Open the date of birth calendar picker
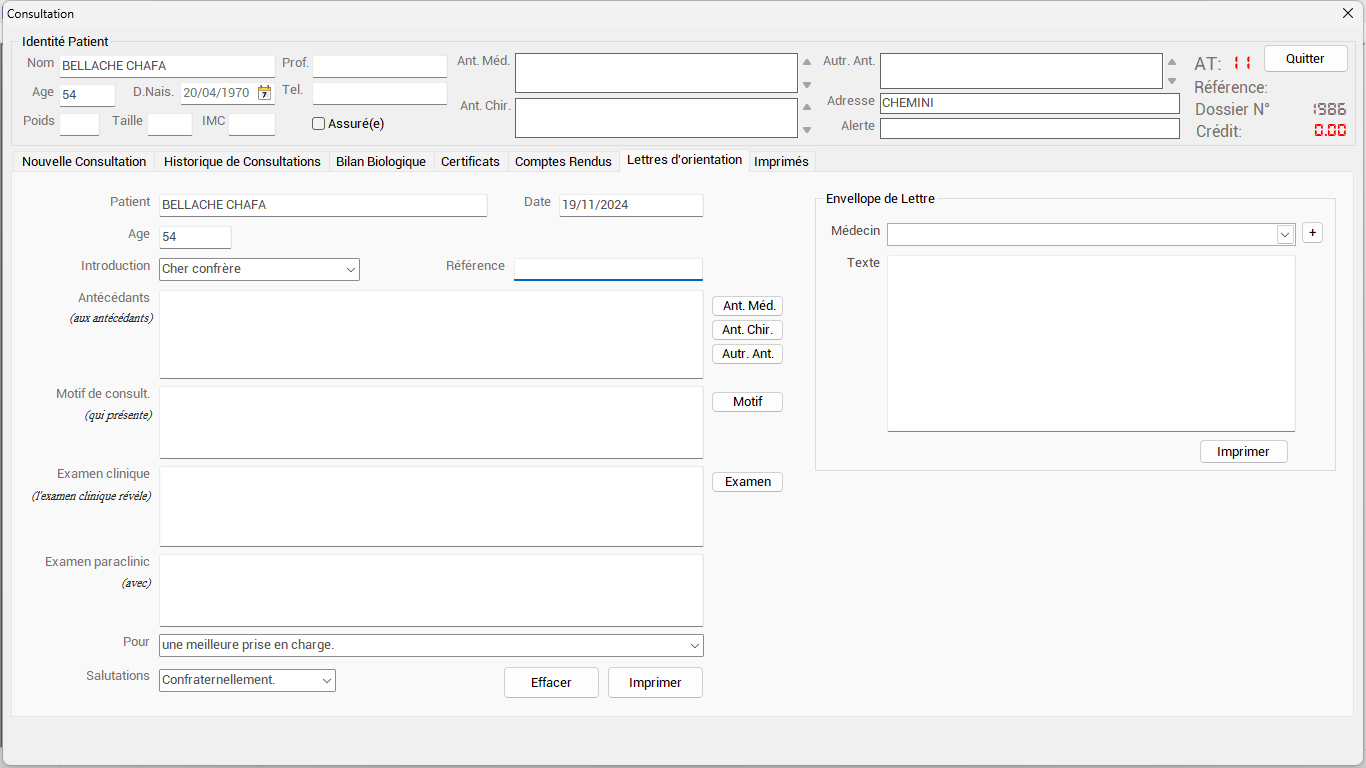Viewport: 1366px width, 768px height. 264,93
